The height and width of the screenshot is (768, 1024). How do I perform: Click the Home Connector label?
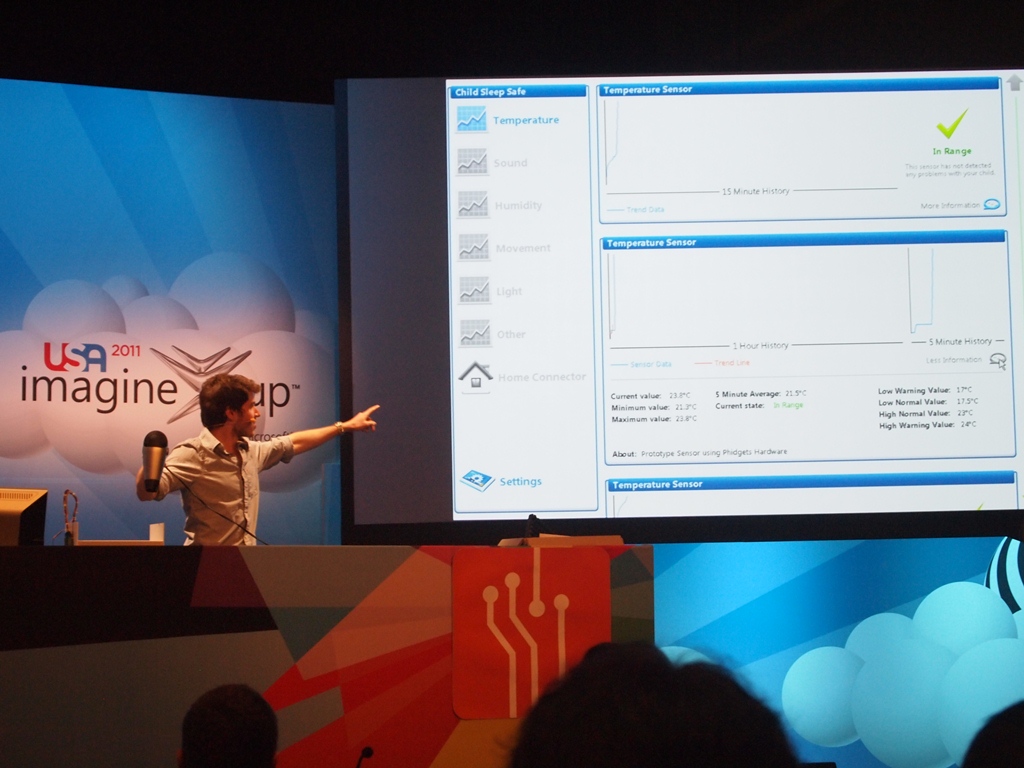pyautogui.click(x=542, y=377)
